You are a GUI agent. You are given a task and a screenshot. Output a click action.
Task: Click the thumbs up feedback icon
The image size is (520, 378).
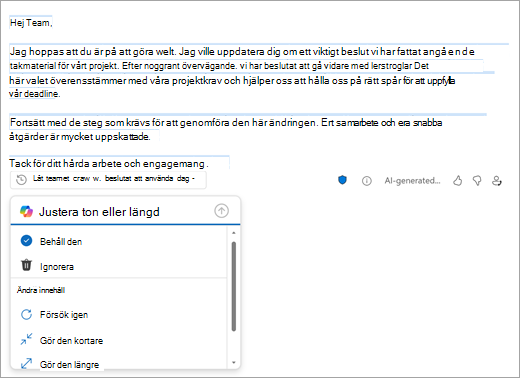coord(458,181)
